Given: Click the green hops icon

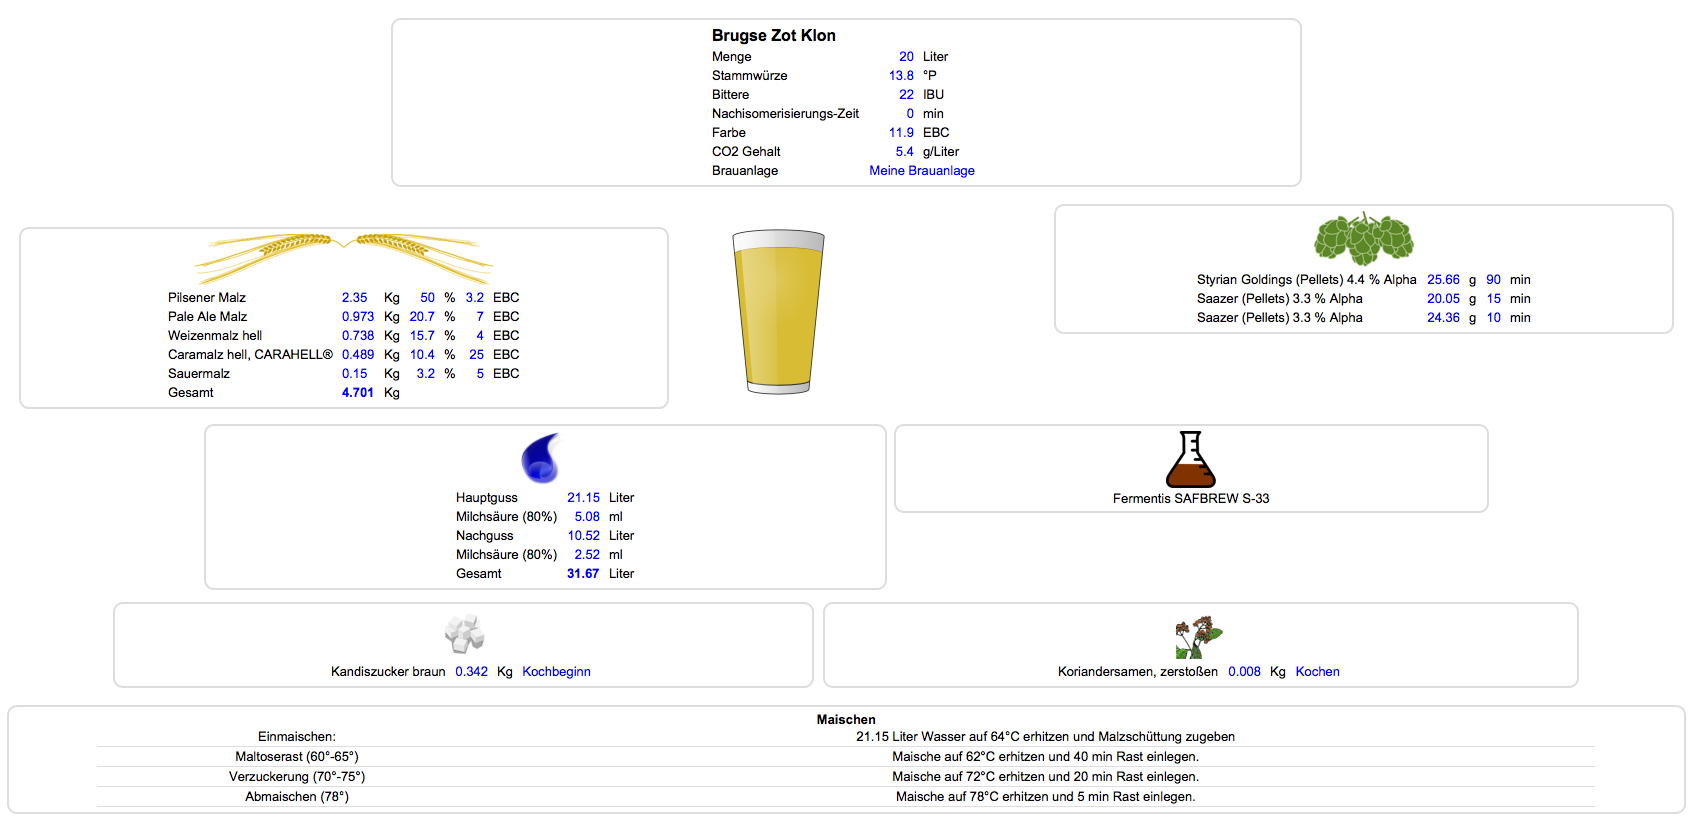Looking at the screenshot, I should pyautogui.click(x=1363, y=239).
